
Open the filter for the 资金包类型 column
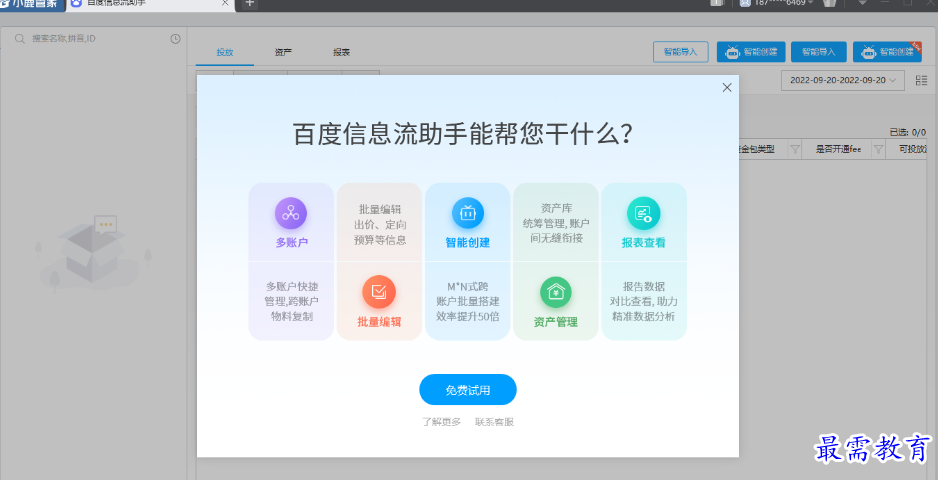click(x=794, y=150)
